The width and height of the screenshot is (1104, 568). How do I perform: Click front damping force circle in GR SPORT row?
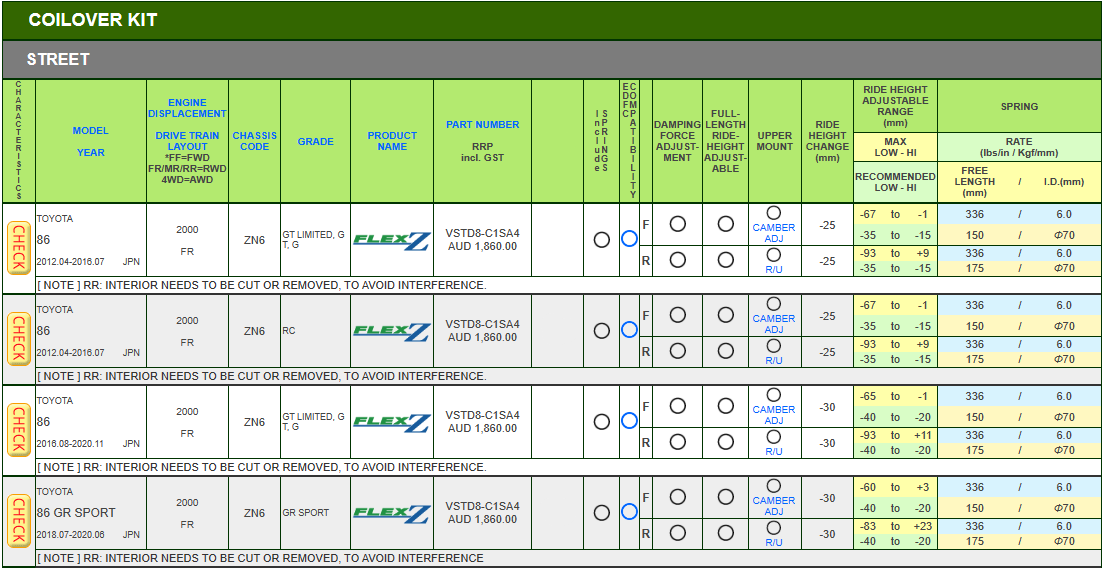point(677,497)
